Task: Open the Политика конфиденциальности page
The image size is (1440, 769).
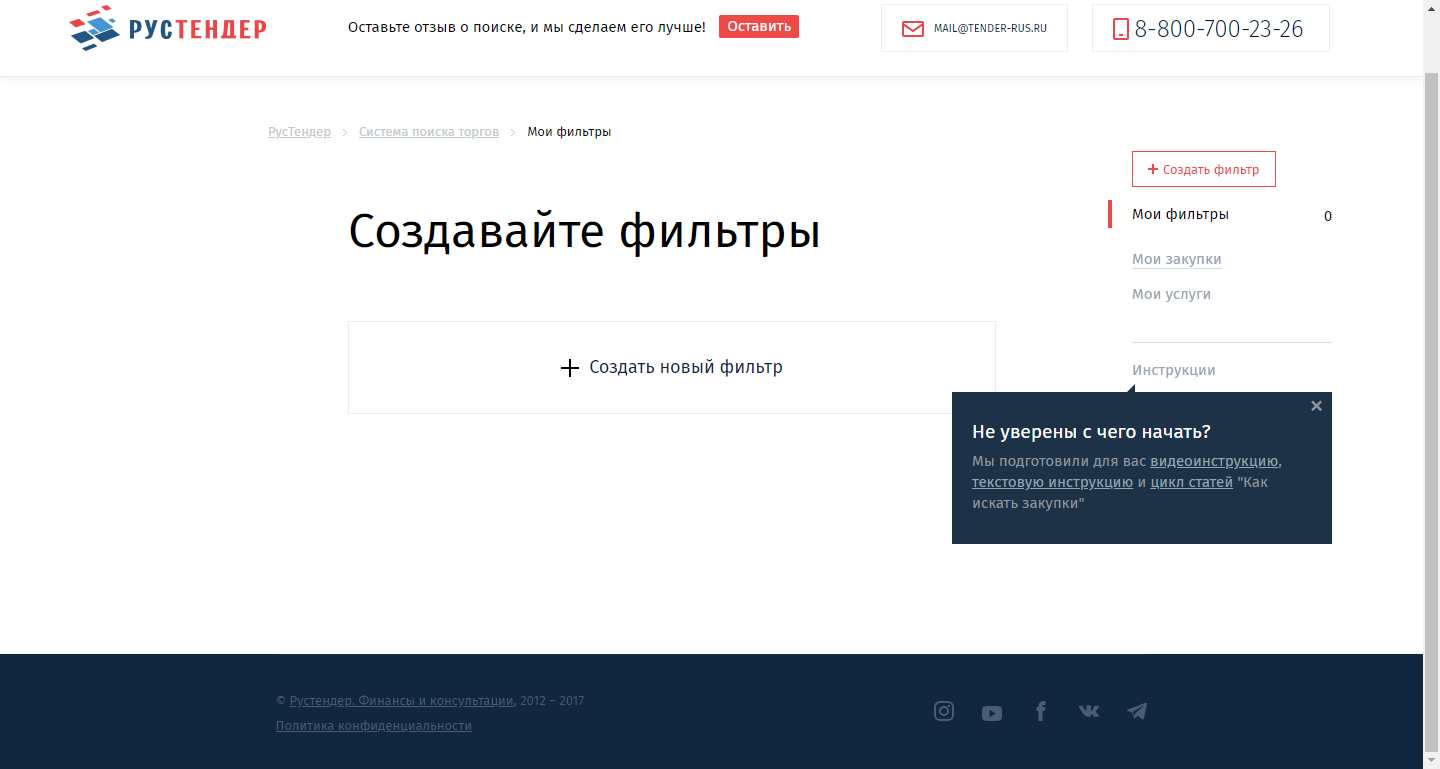Action: 374,725
